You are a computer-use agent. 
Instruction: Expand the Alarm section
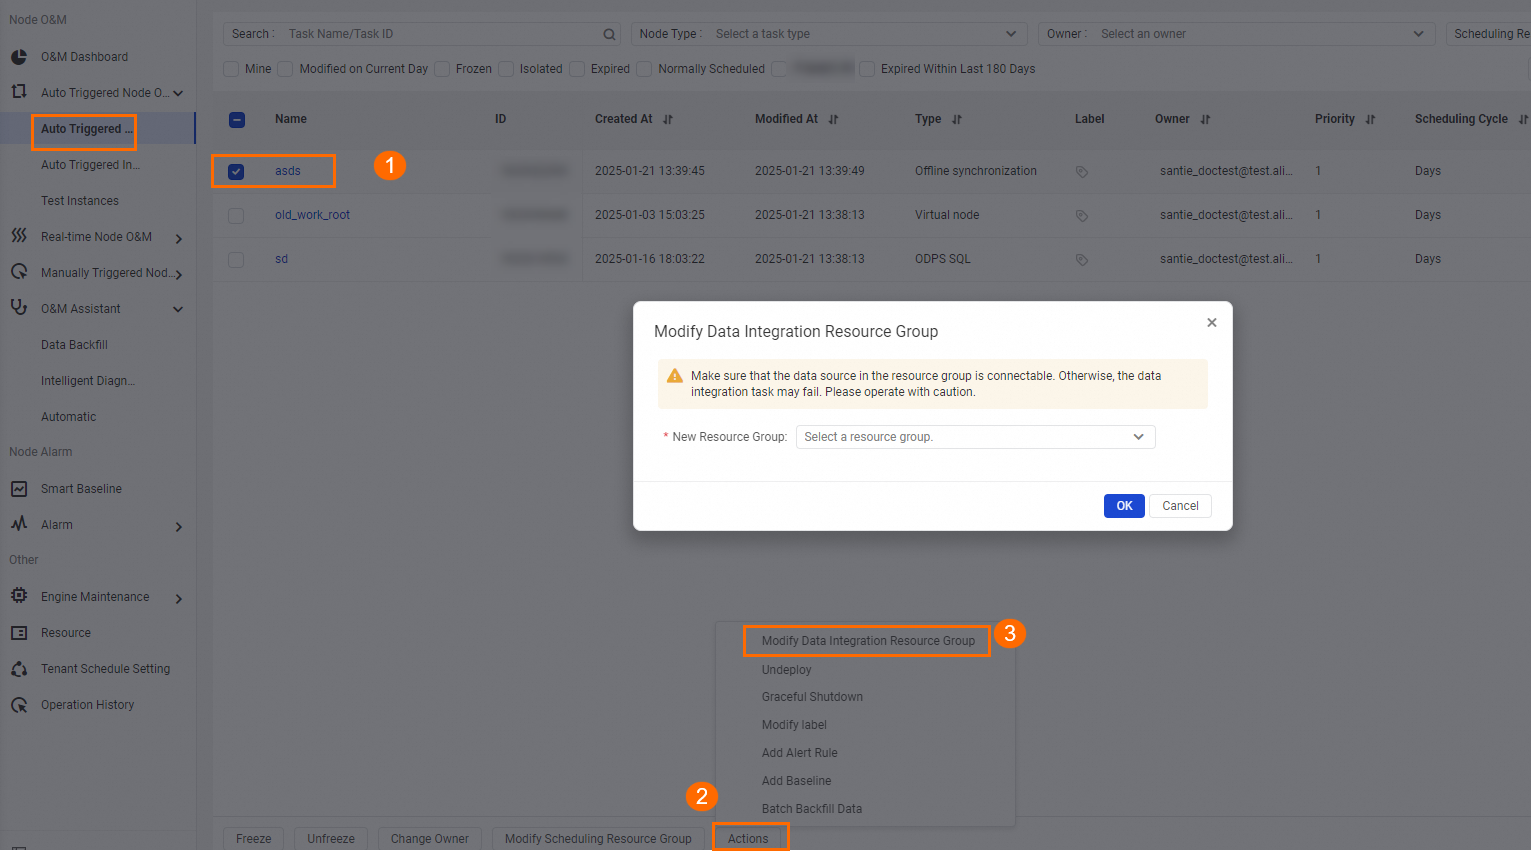point(179,526)
